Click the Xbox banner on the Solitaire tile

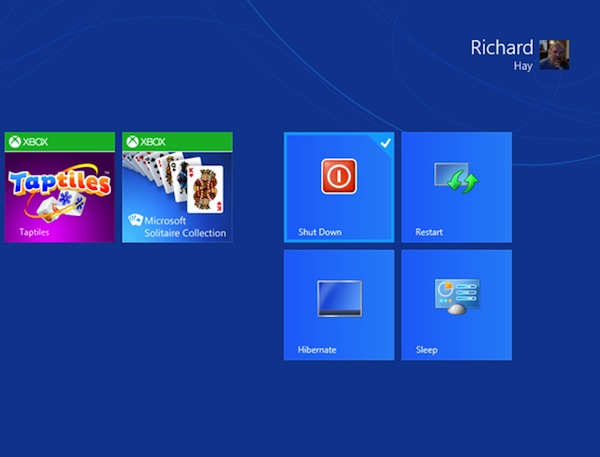coord(177,142)
